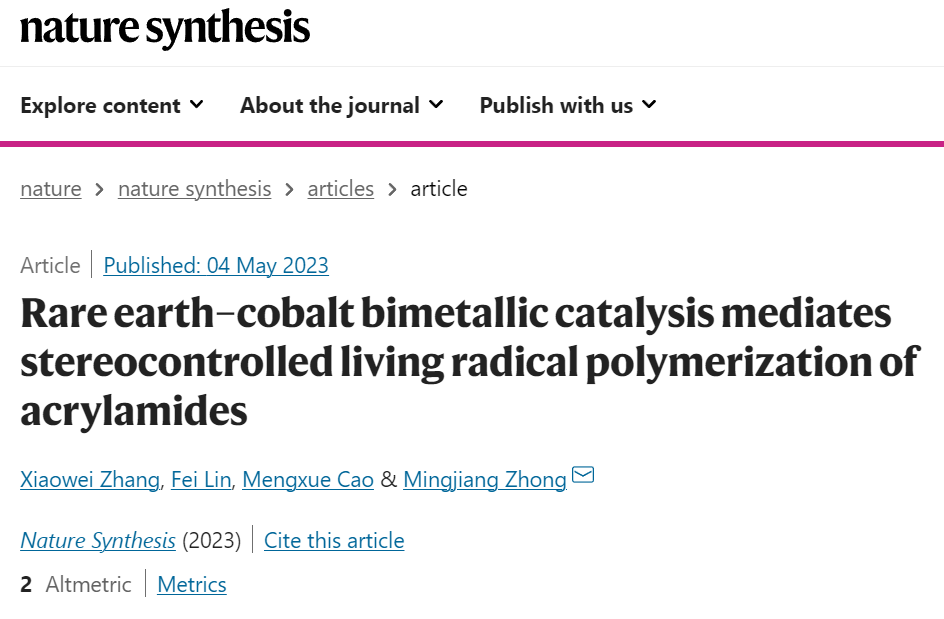Open the Explore content menu
The width and height of the screenshot is (944, 619).
pyautogui.click(x=112, y=105)
